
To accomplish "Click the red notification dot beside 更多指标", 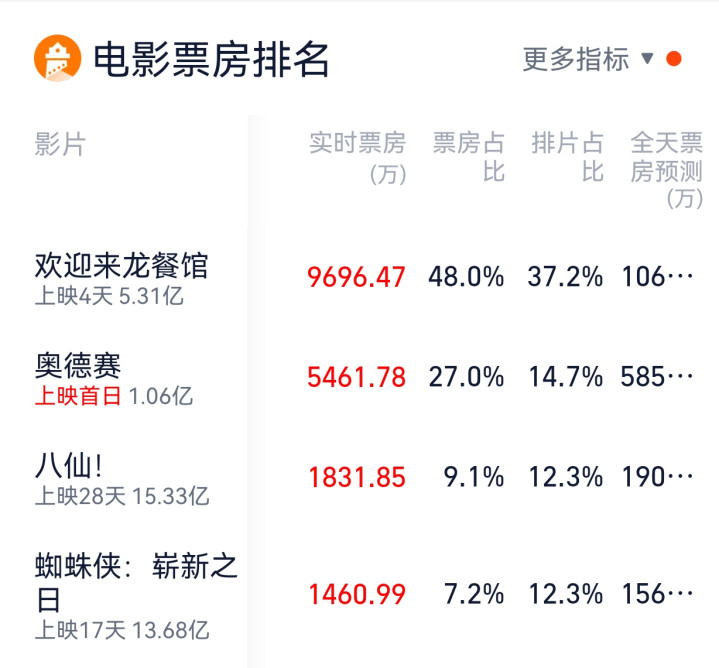I will 674,59.
